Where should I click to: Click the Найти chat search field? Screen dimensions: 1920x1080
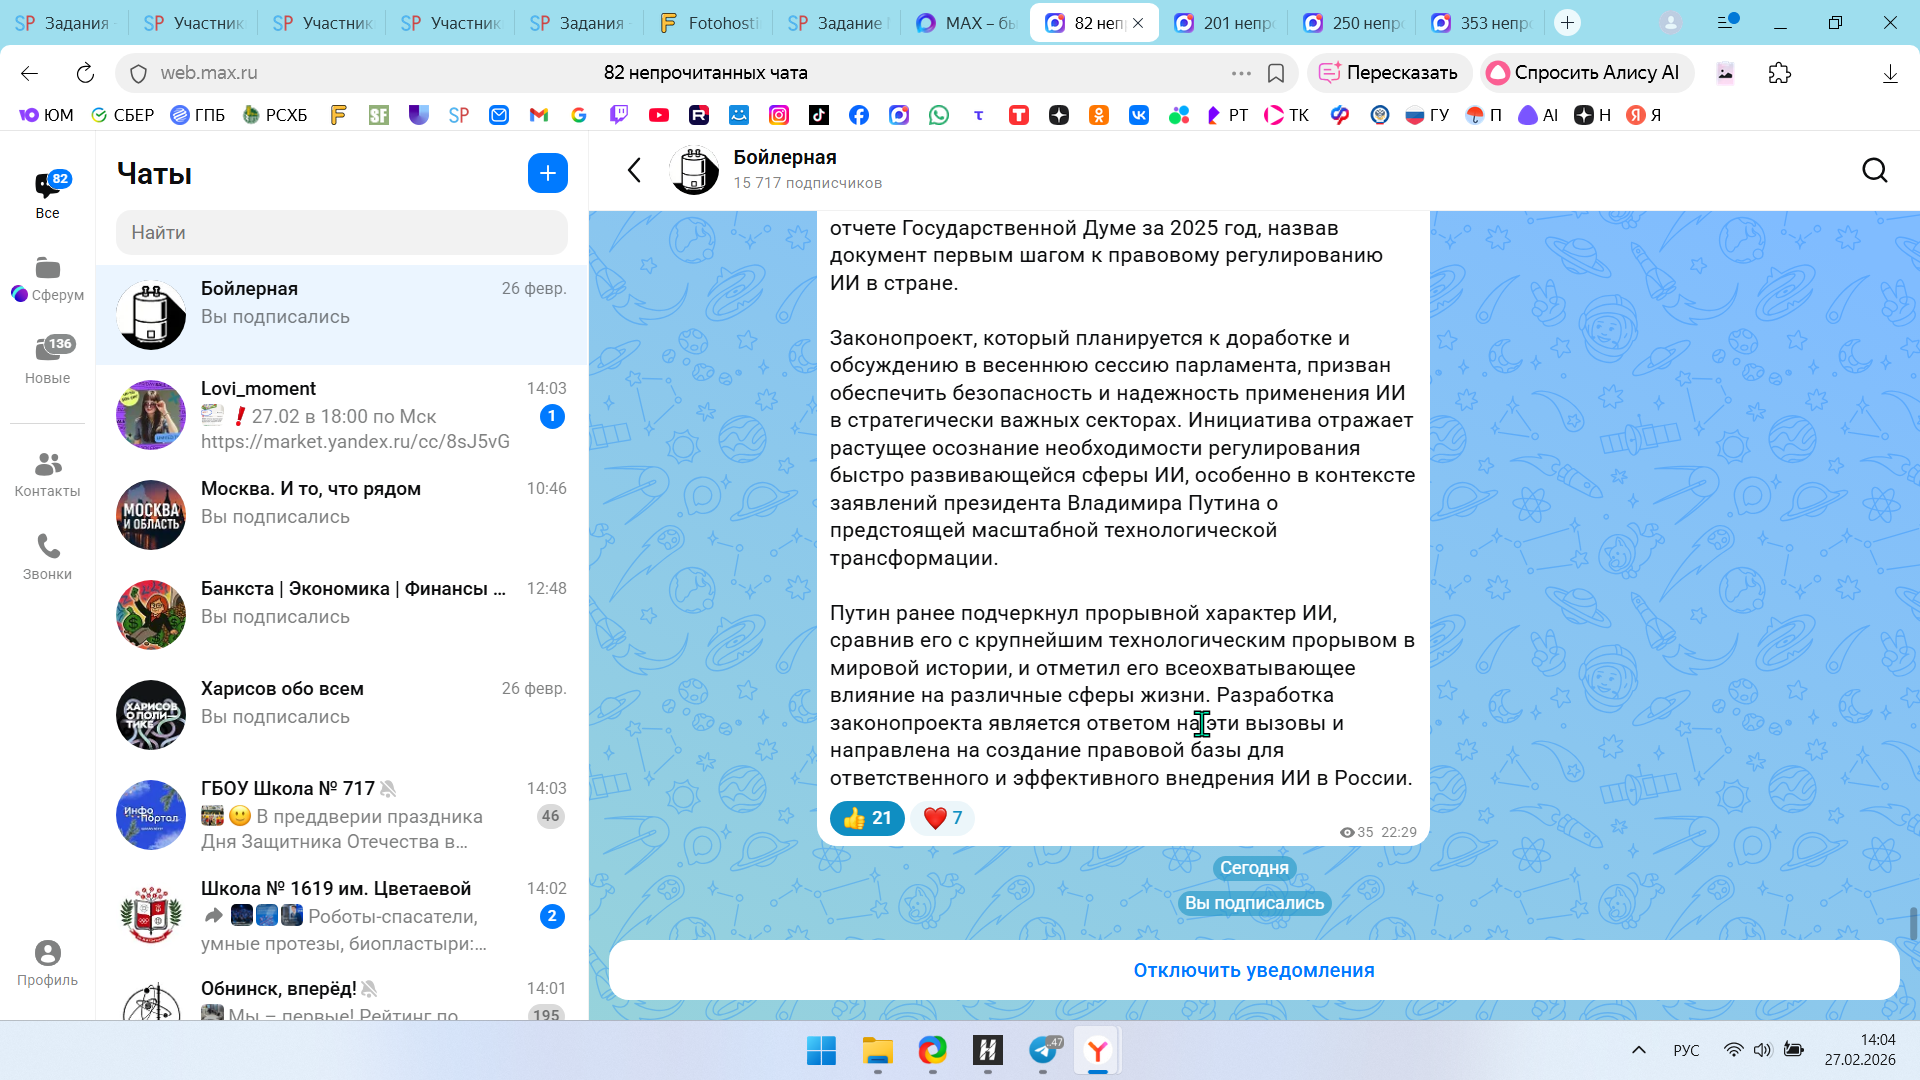(342, 232)
